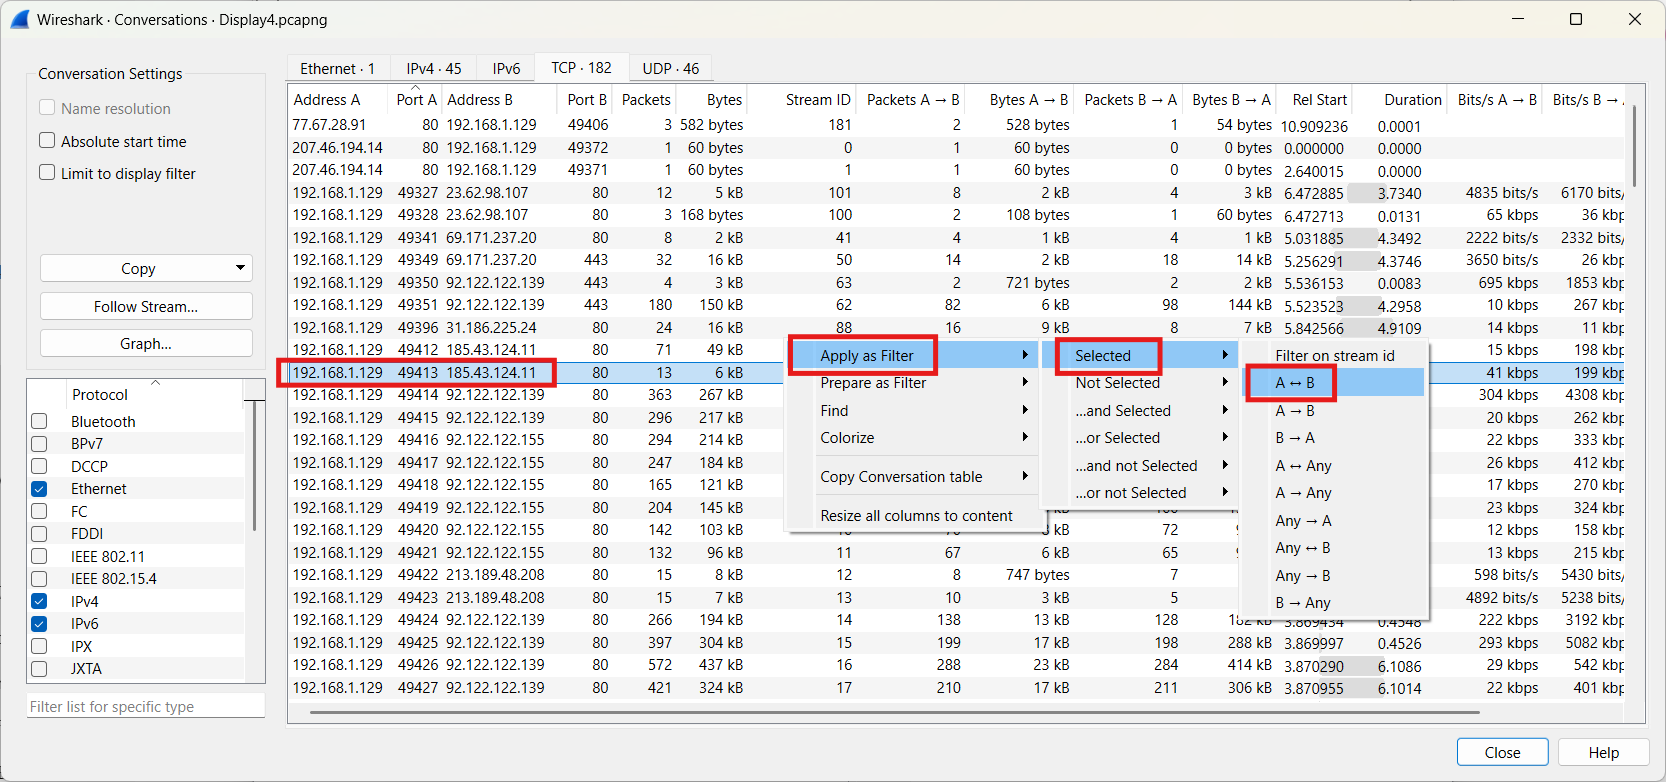This screenshot has width=1666, height=782.
Task: Select the A → B filter direction
Action: [1334, 410]
